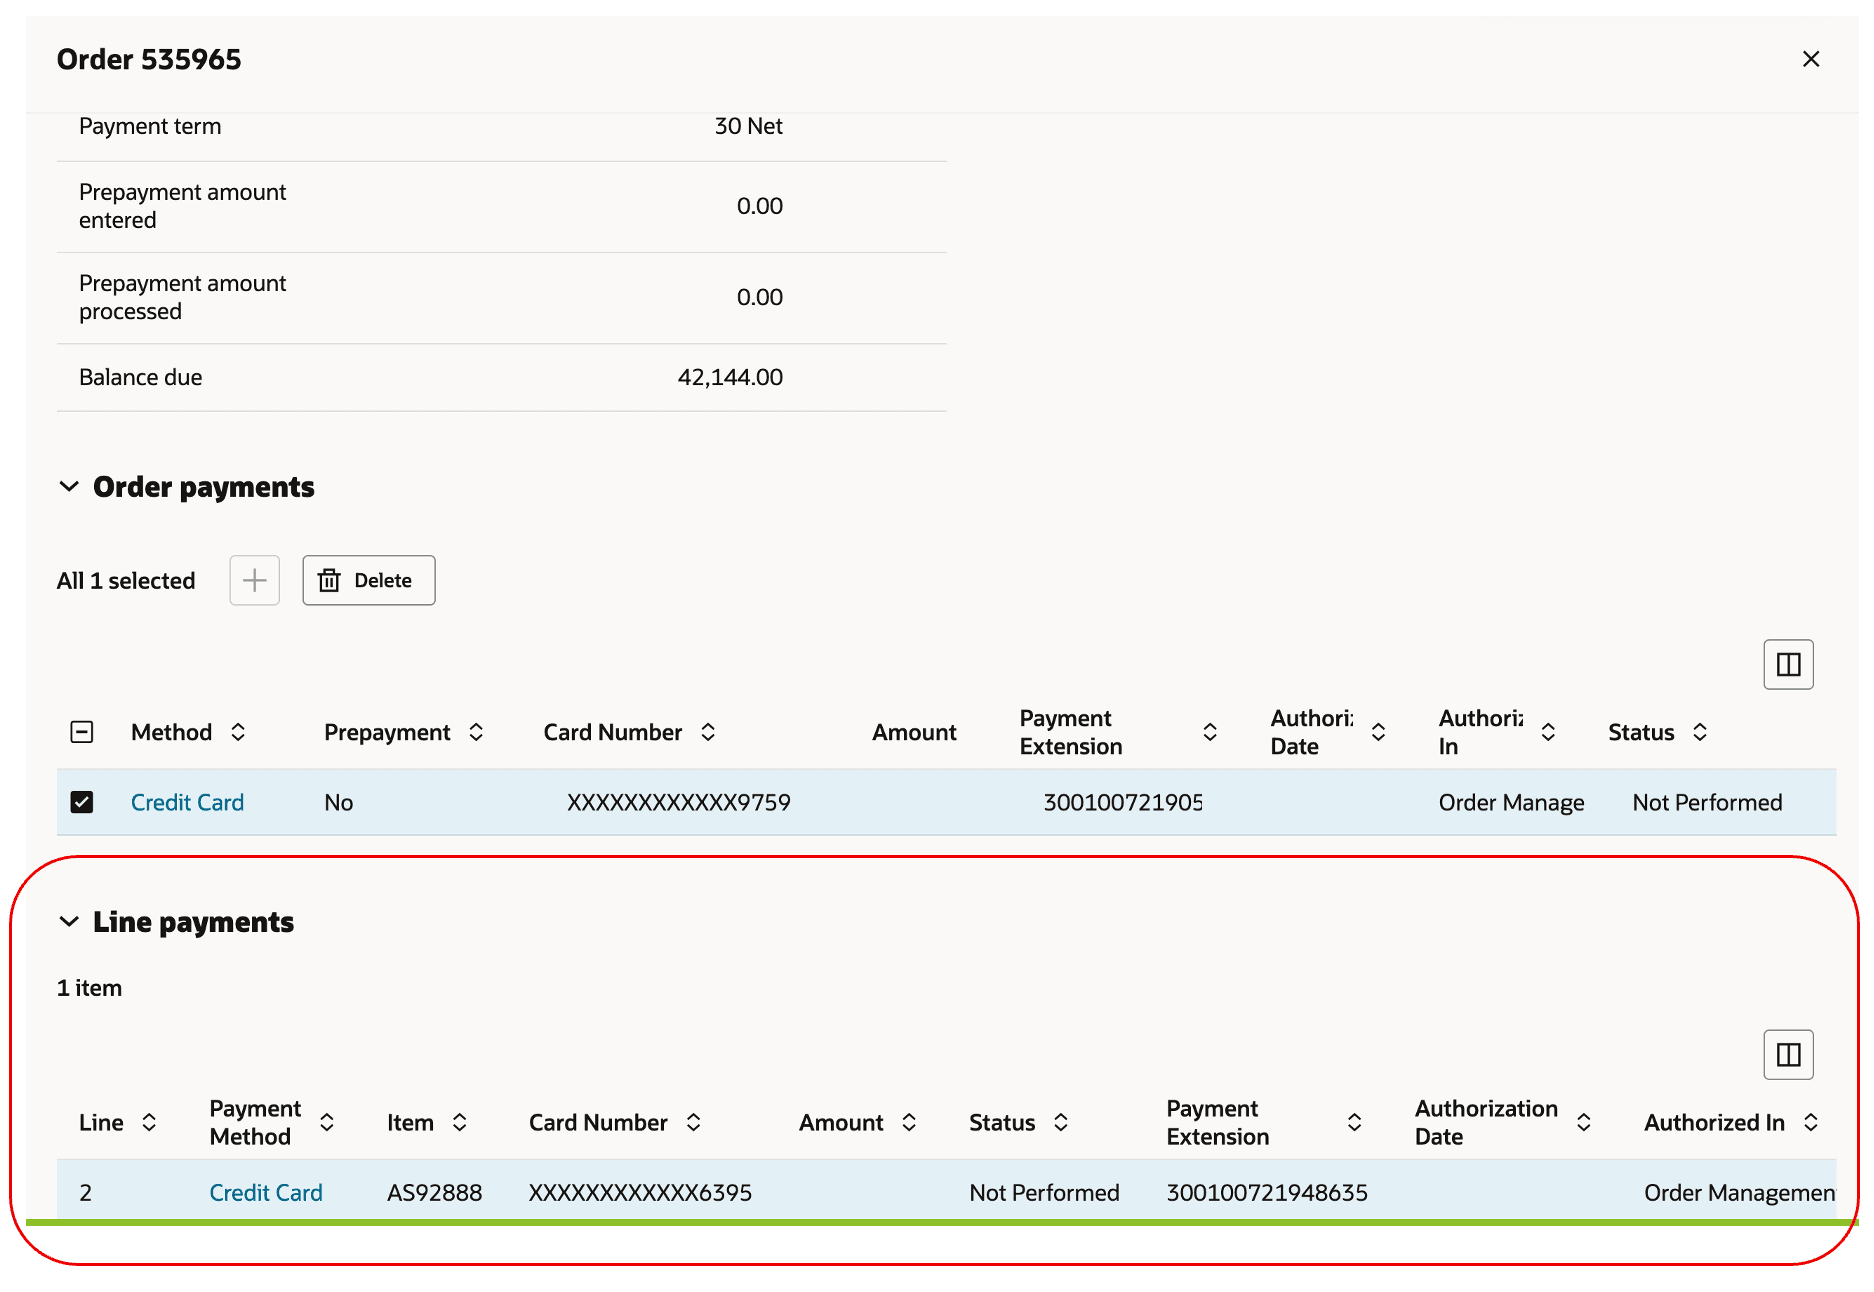Open the Credit Card link in Order payments
The height and width of the screenshot is (1292, 1874).
click(x=187, y=802)
